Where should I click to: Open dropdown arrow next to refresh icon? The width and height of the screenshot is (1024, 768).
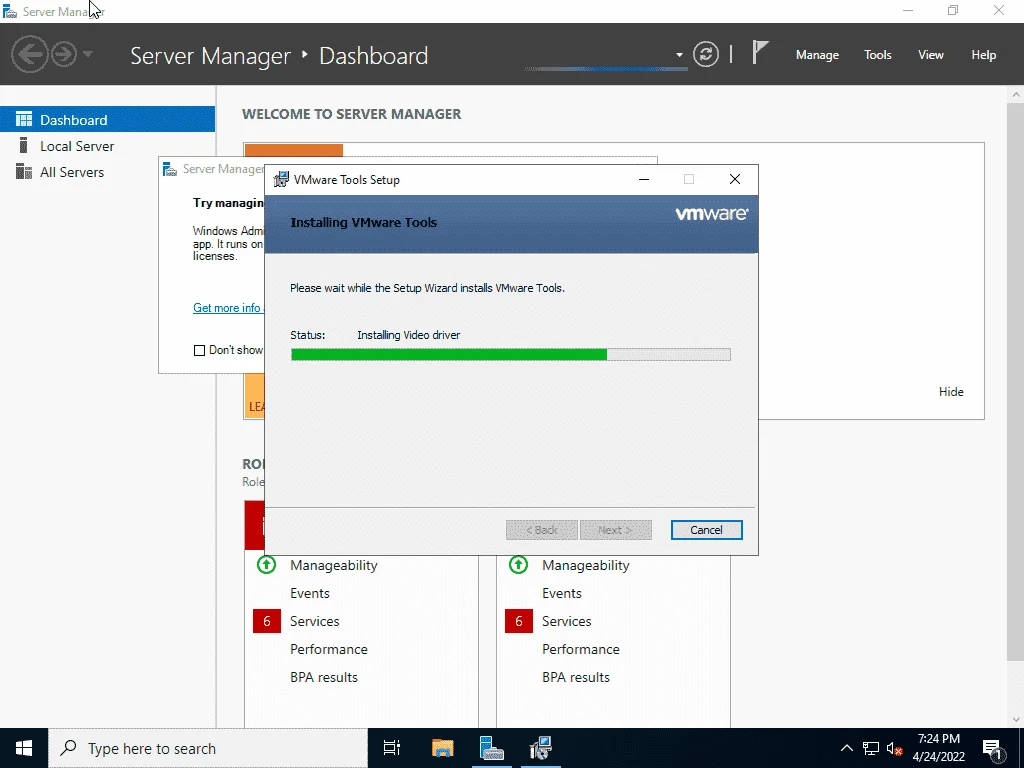(x=679, y=55)
